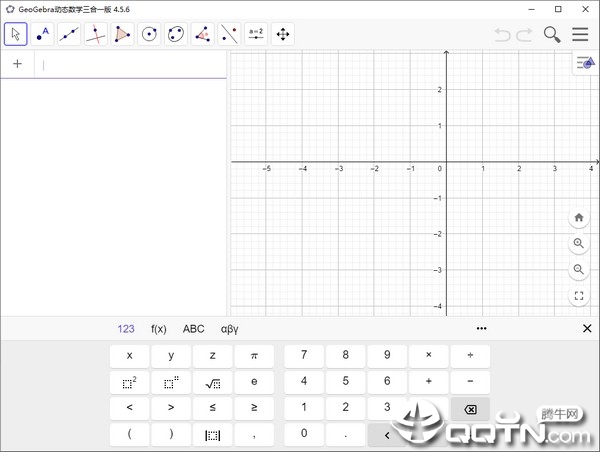Tap the π key

(254, 356)
